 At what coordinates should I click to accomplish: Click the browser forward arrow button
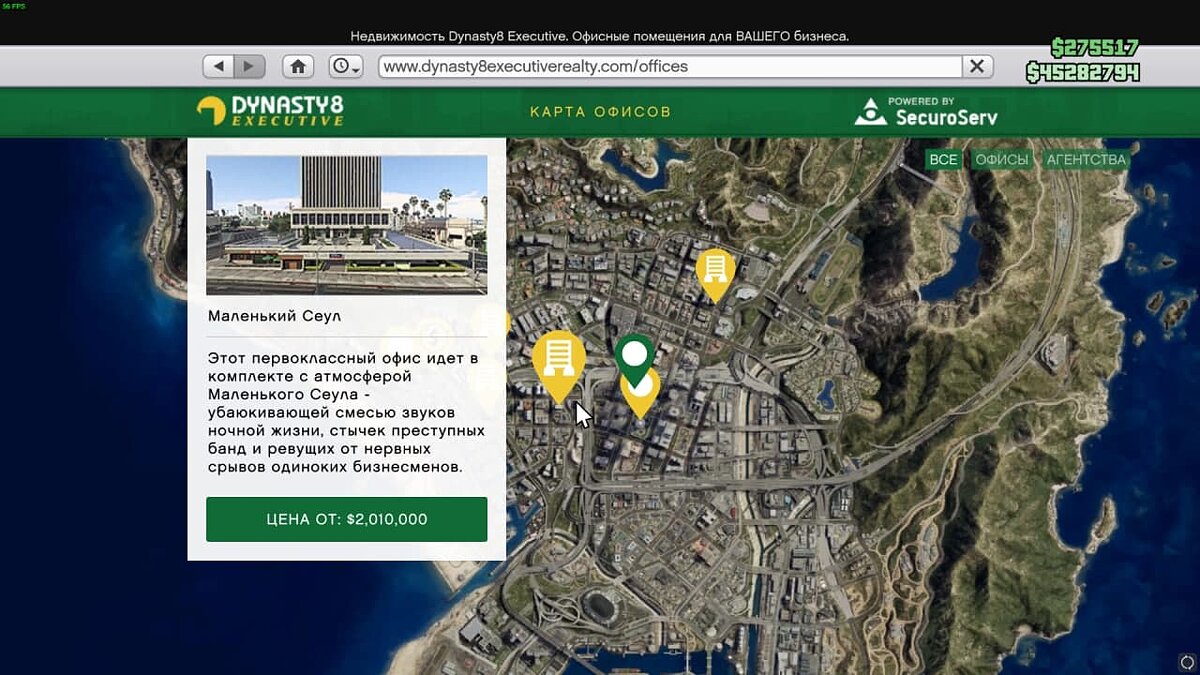coord(248,66)
